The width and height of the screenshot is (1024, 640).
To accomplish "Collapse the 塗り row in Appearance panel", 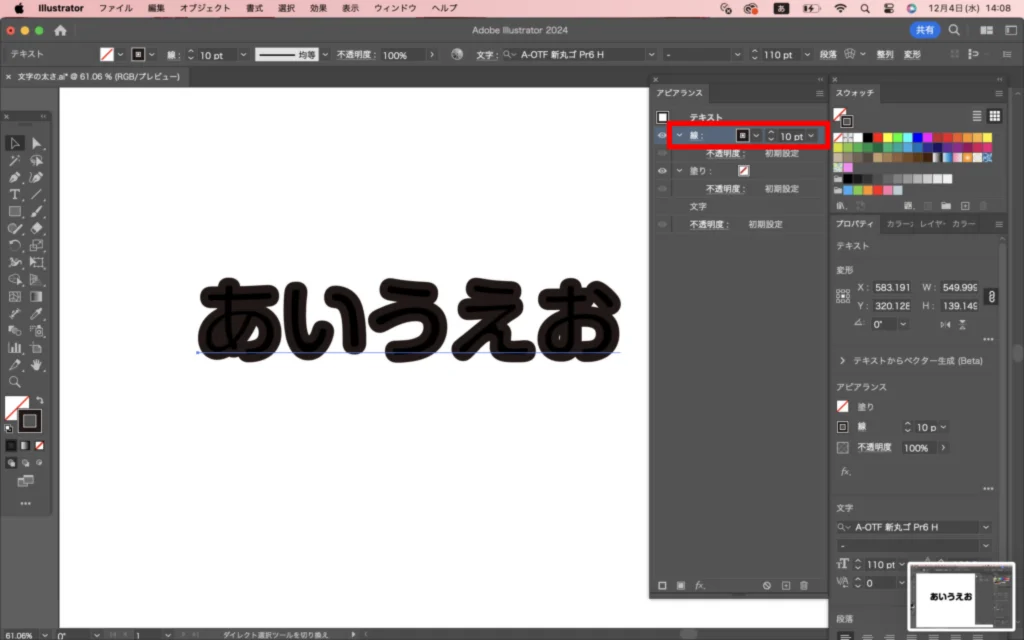I will pos(679,171).
